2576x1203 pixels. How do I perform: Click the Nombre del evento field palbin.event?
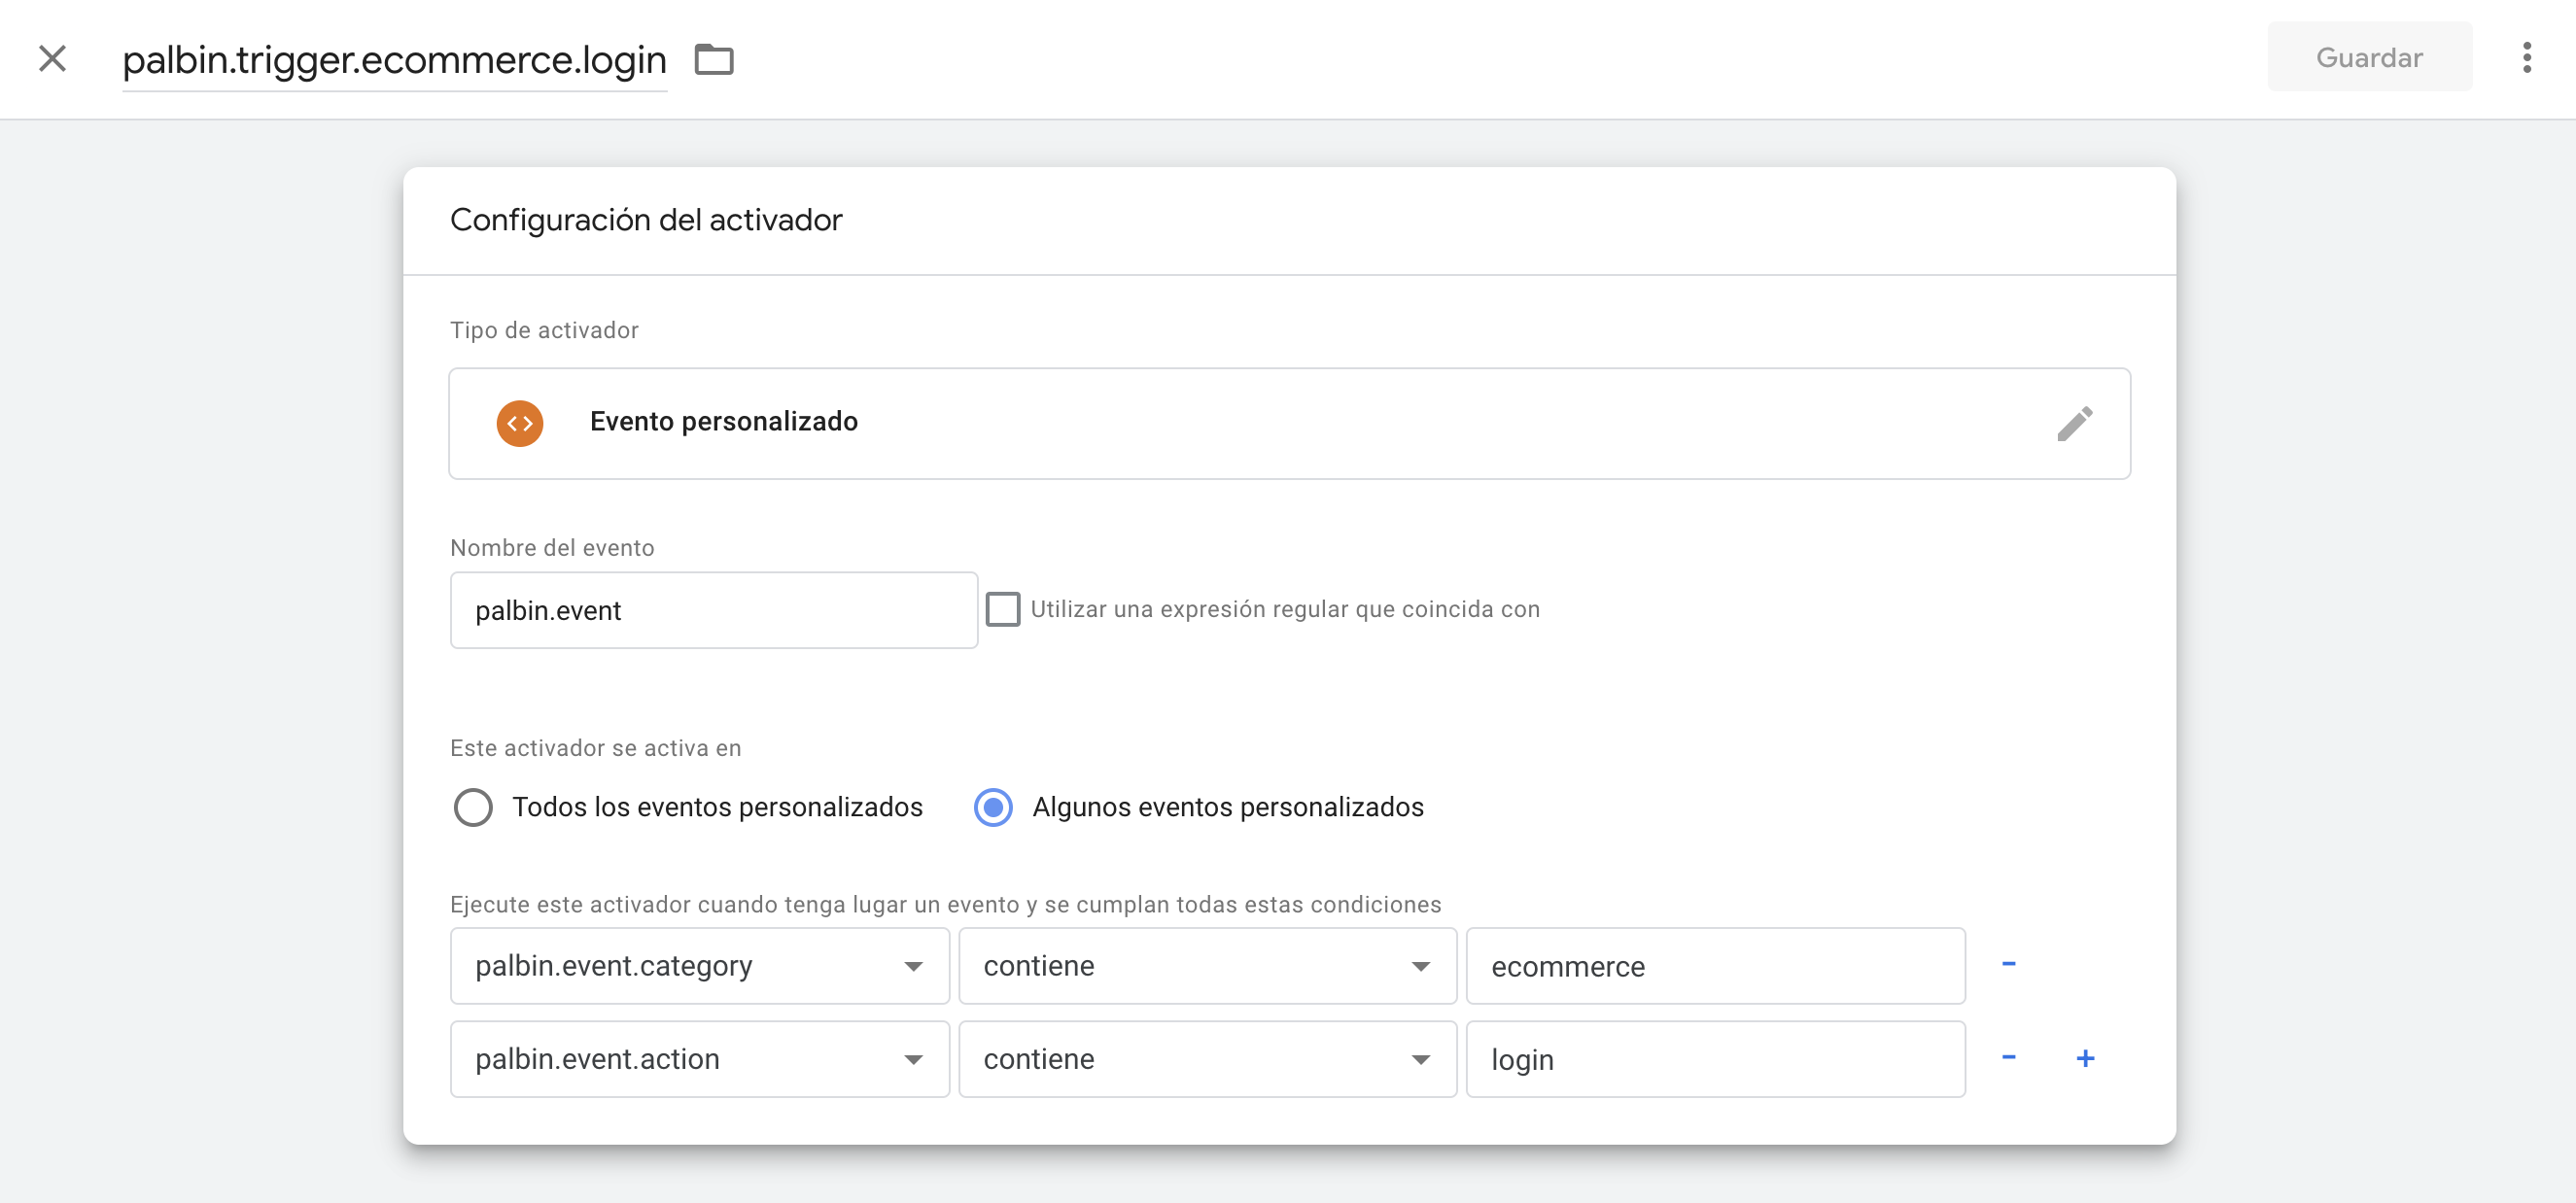pyautogui.click(x=713, y=610)
